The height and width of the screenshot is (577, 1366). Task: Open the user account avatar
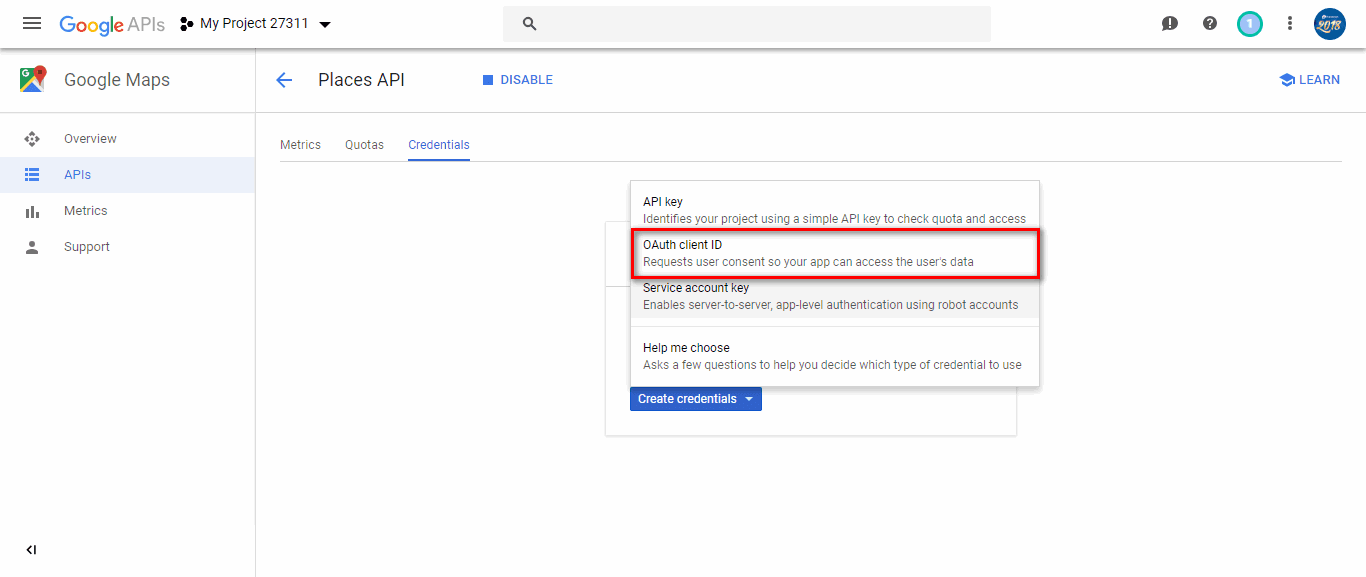point(1330,24)
